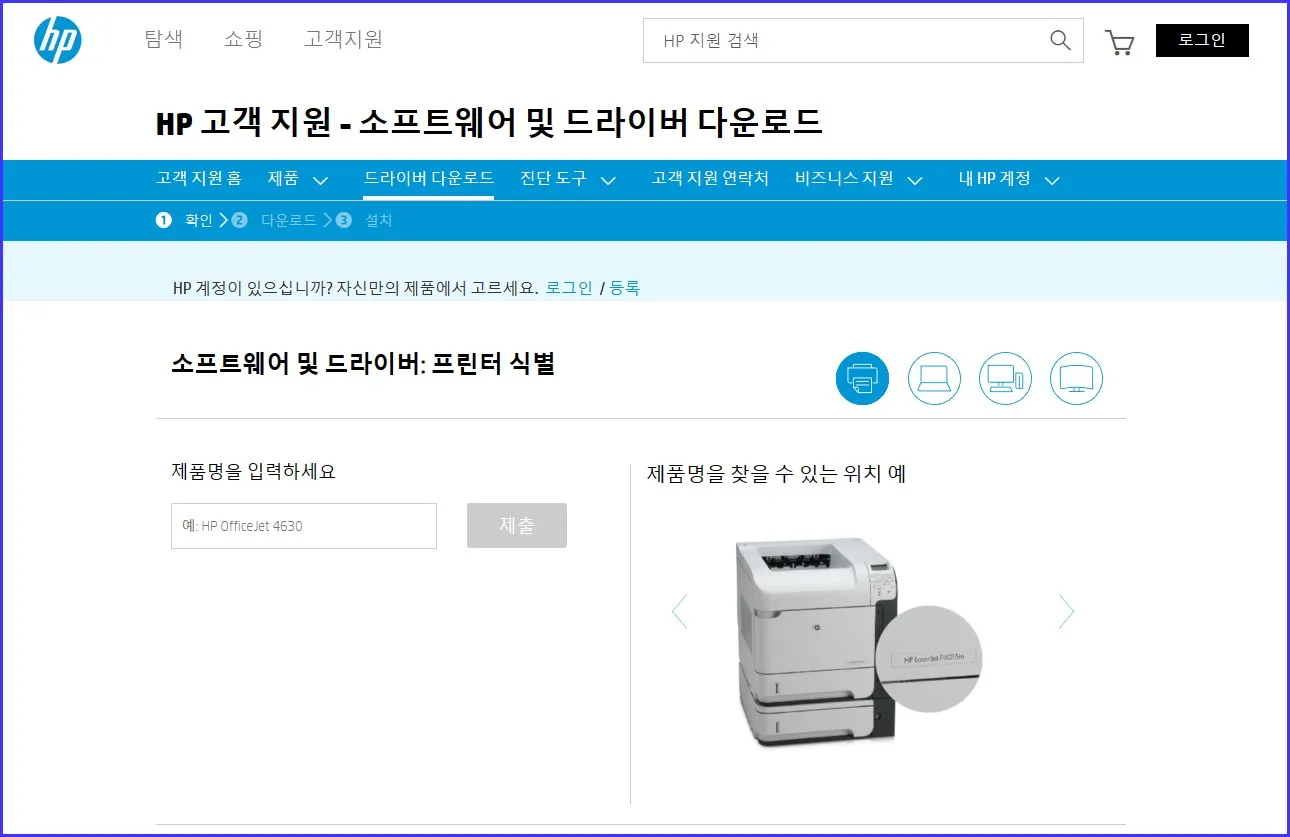Show previous example image with left arrow
The image size is (1290, 837).
point(680,611)
